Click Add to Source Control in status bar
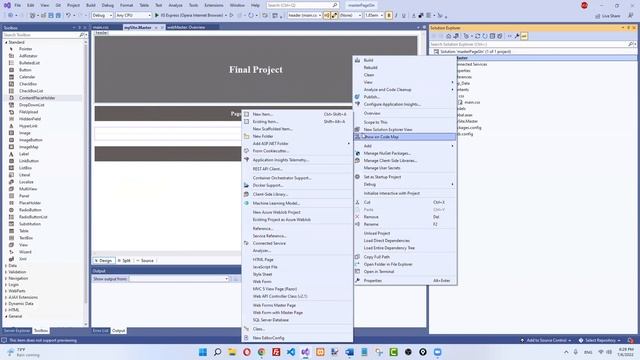 click(x=545, y=340)
